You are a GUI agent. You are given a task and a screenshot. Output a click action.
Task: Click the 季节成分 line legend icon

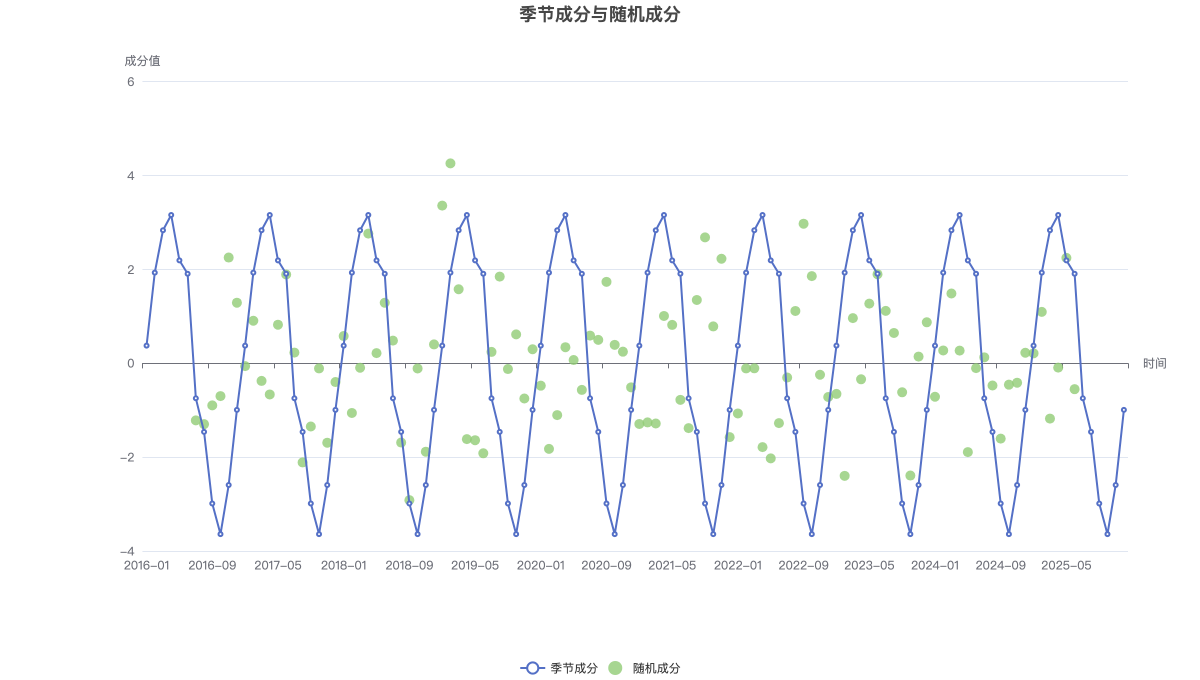tap(532, 668)
